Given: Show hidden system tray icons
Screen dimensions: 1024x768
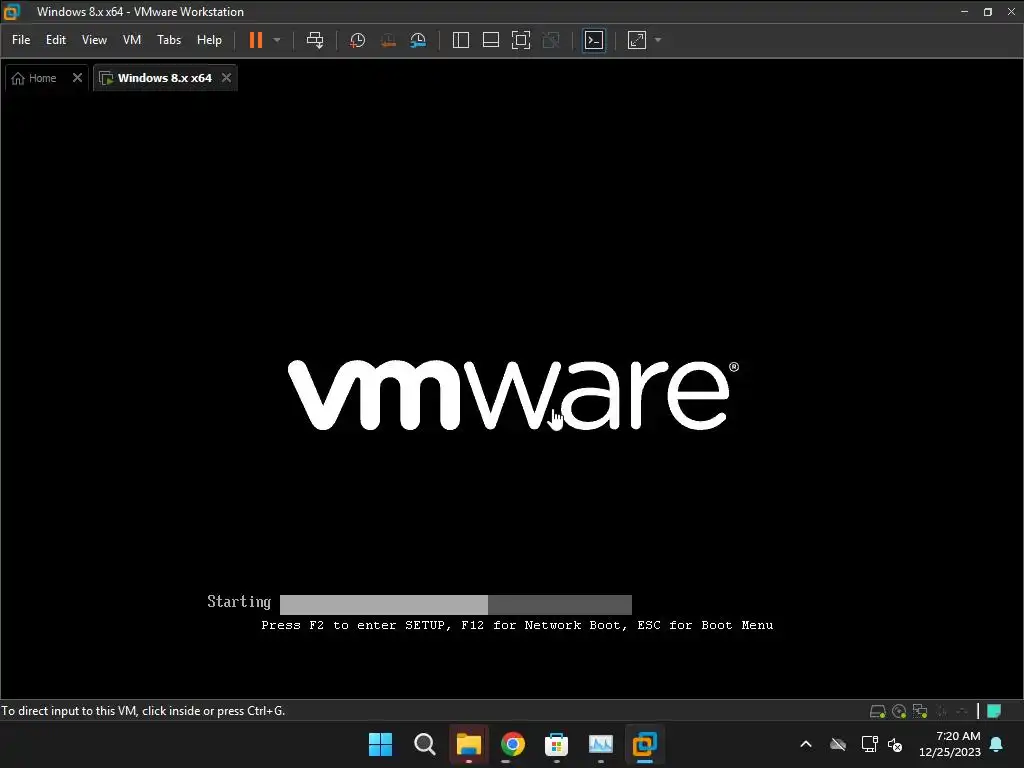Looking at the screenshot, I should 806,744.
